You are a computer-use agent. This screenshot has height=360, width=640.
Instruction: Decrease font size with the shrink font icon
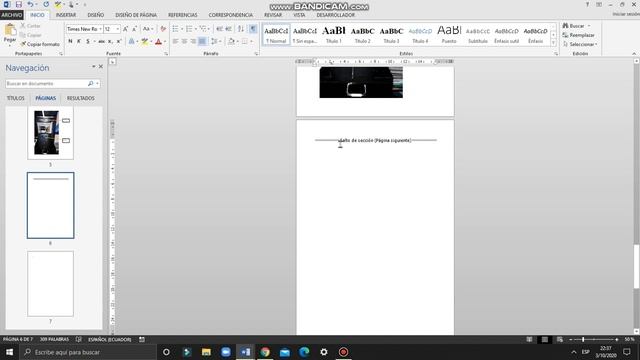click(x=134, y=29)
